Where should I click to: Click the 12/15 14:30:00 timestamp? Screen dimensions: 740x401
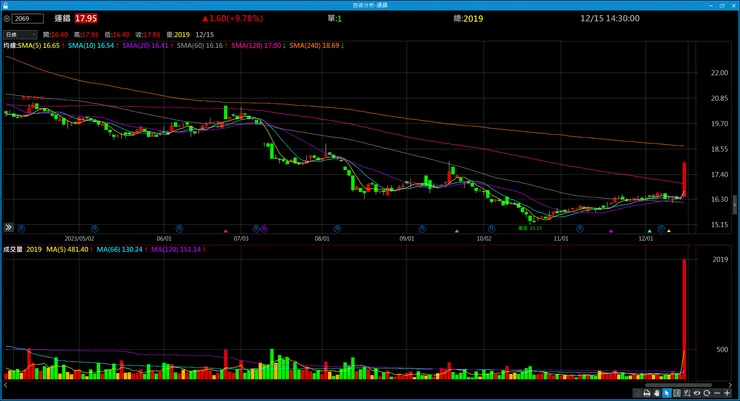[x=610, y=18]
